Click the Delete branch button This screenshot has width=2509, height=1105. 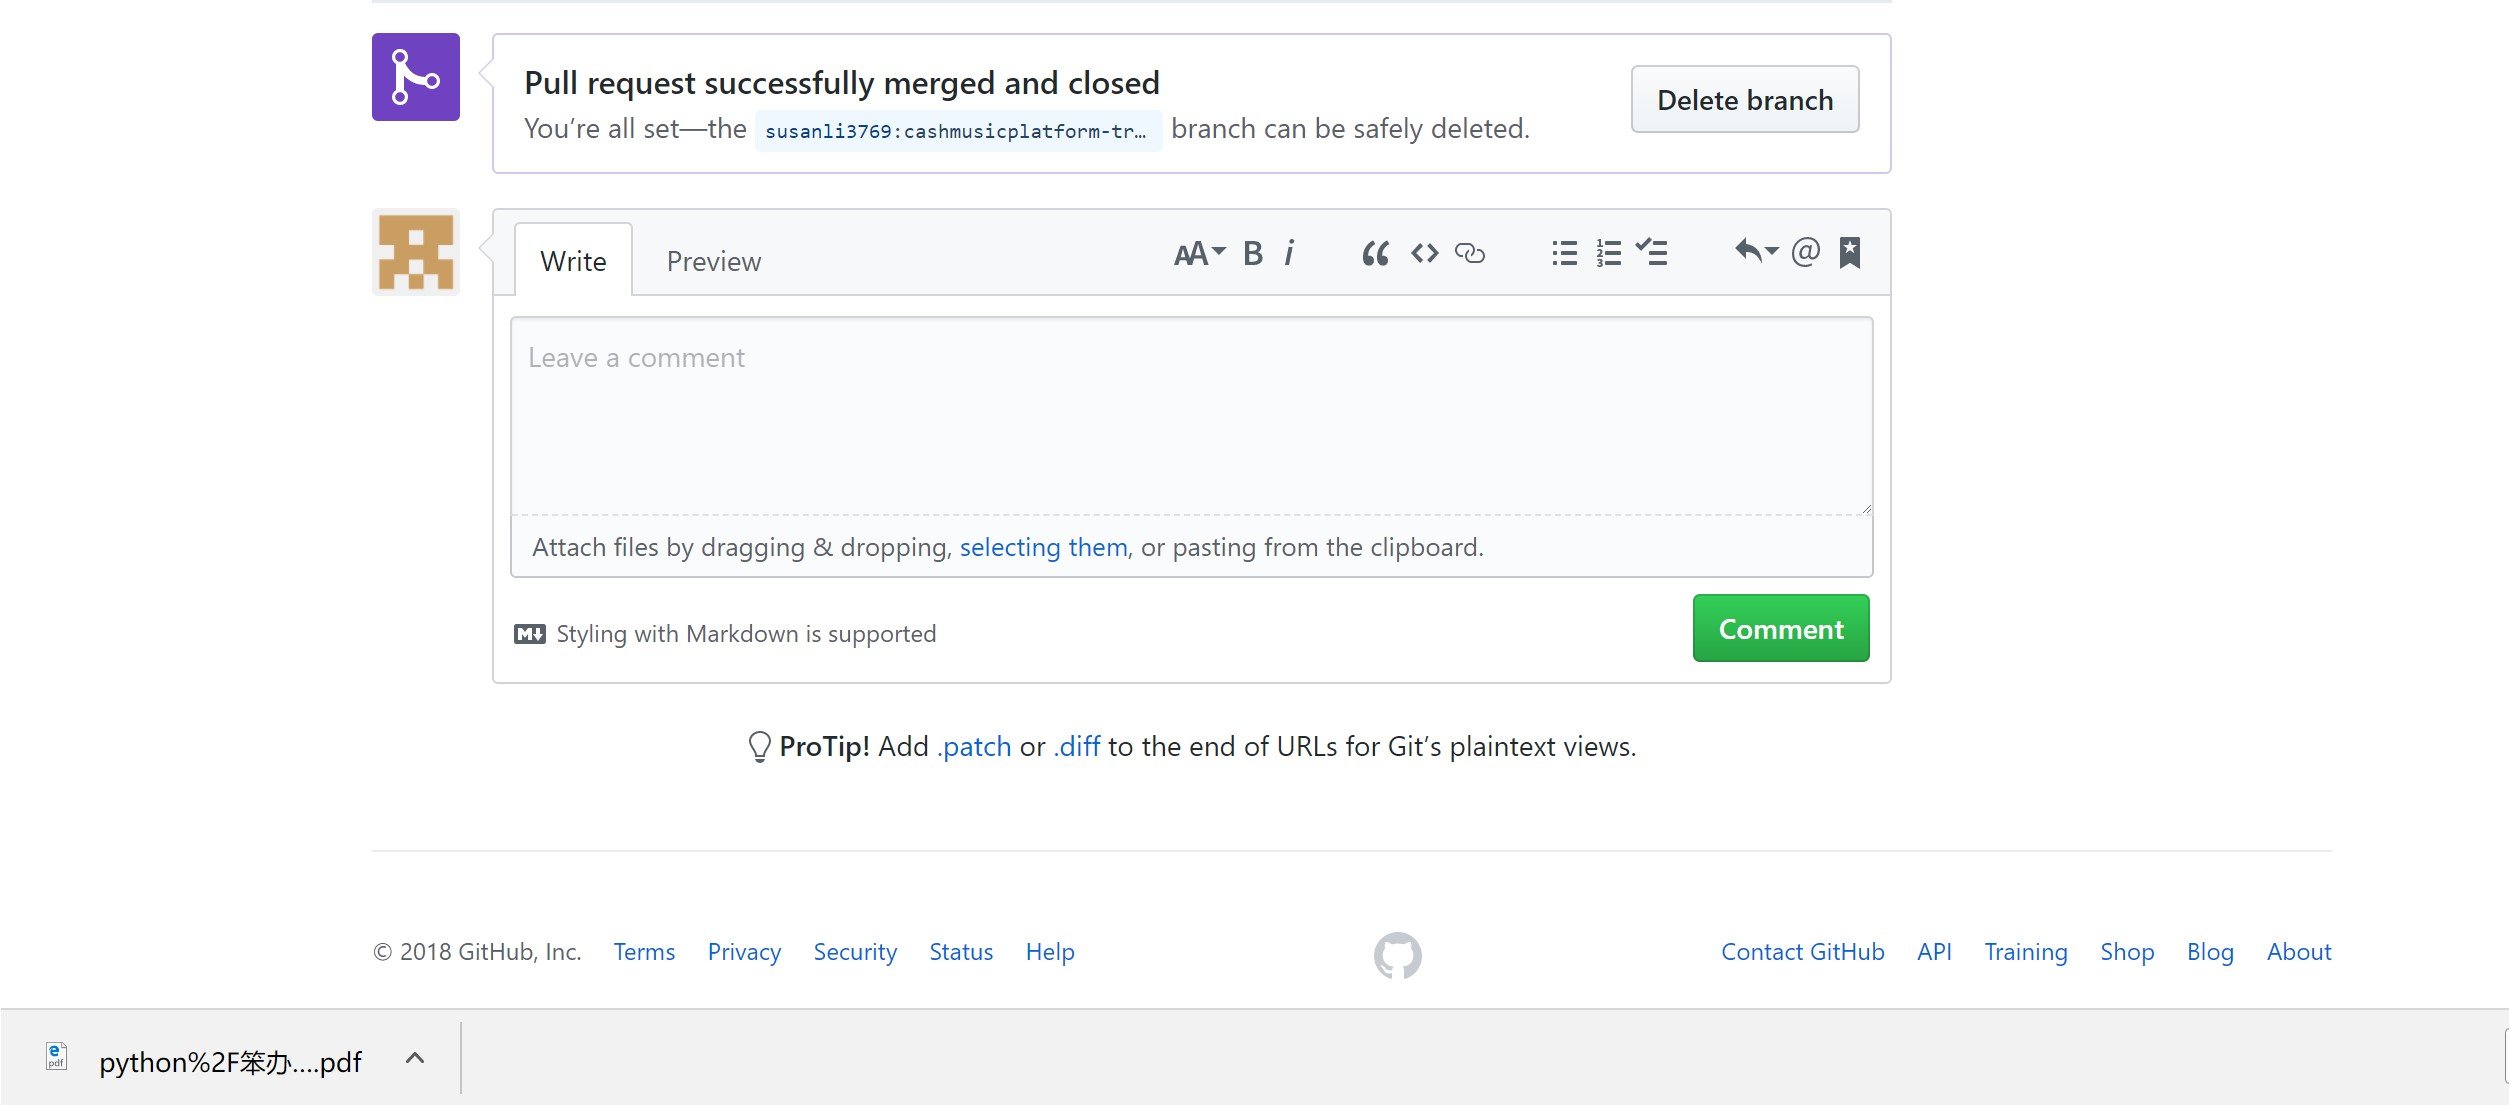(x=1745, y=100)
